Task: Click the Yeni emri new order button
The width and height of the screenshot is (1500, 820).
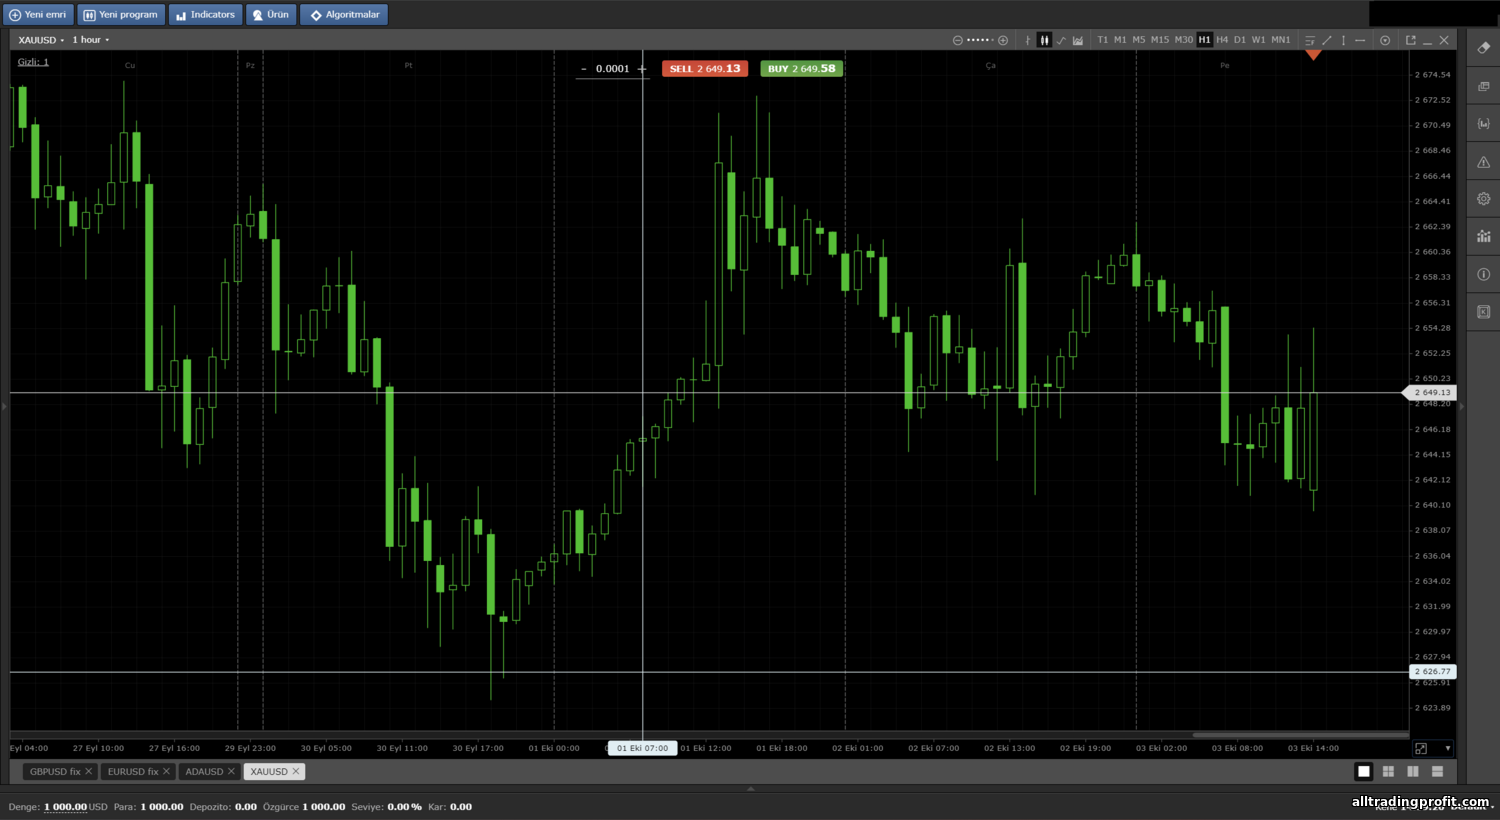Action: click(x=38, y=15)
